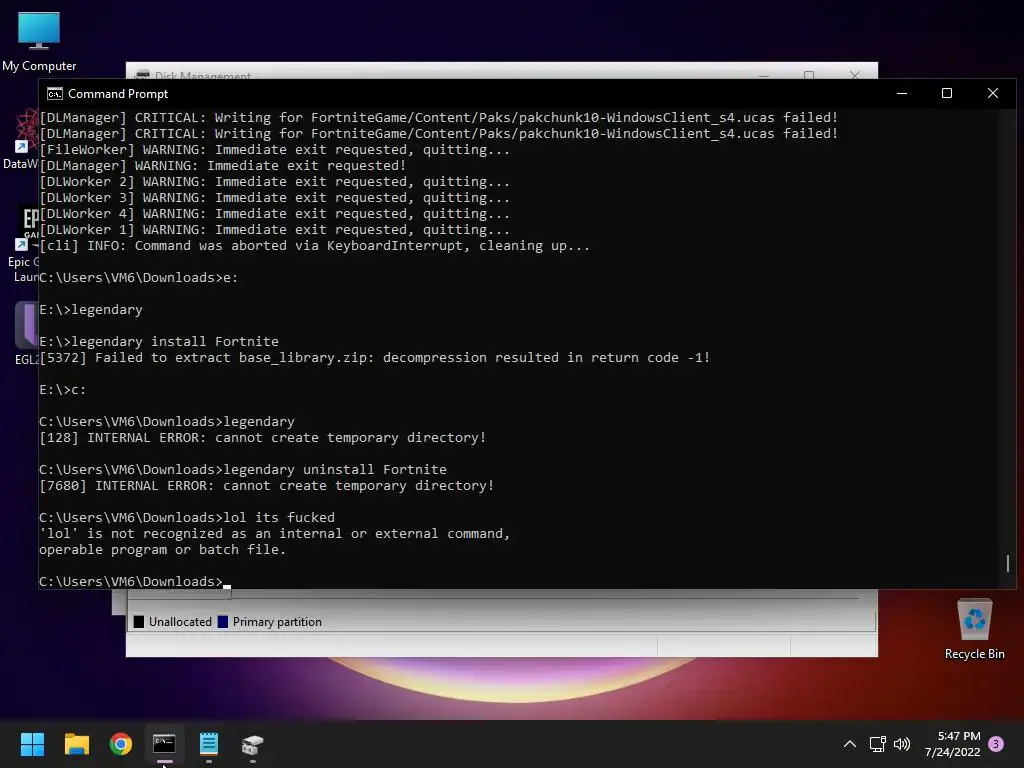Show hidden system tray icons
The image size is (1024, 768).
850,744
